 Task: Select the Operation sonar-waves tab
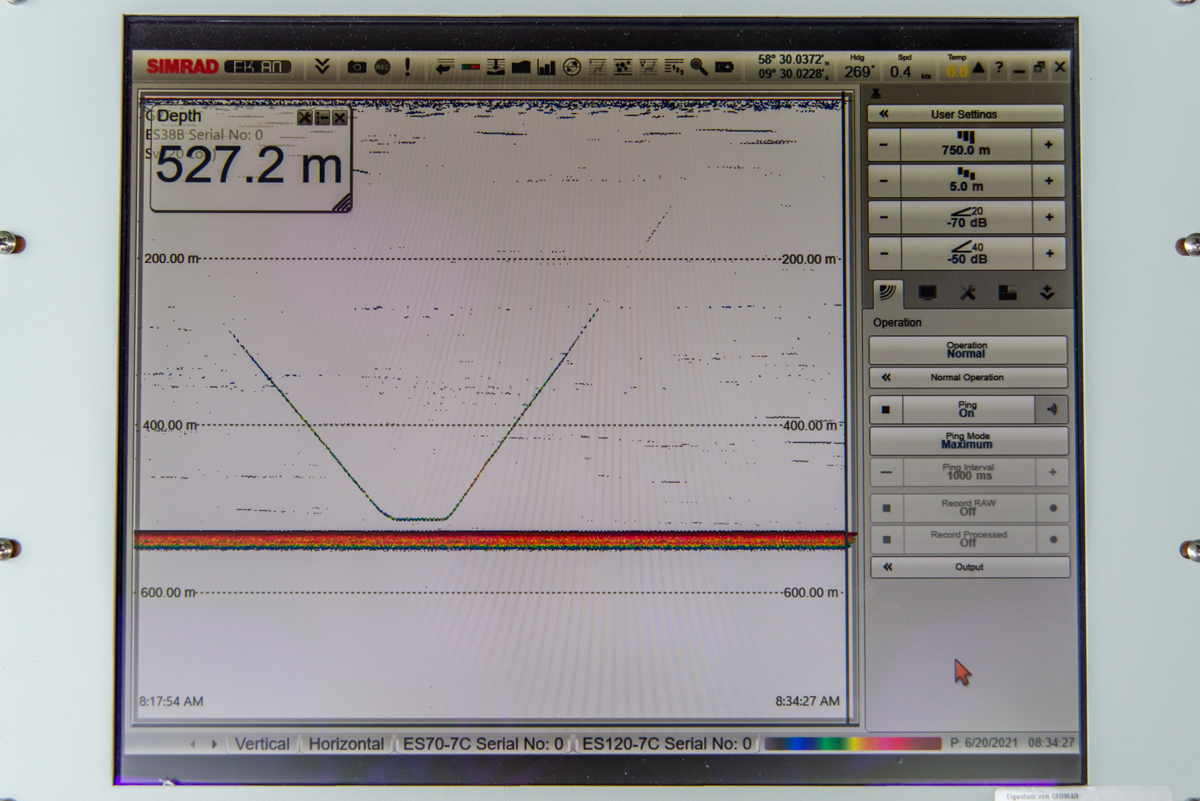(887, 293)
